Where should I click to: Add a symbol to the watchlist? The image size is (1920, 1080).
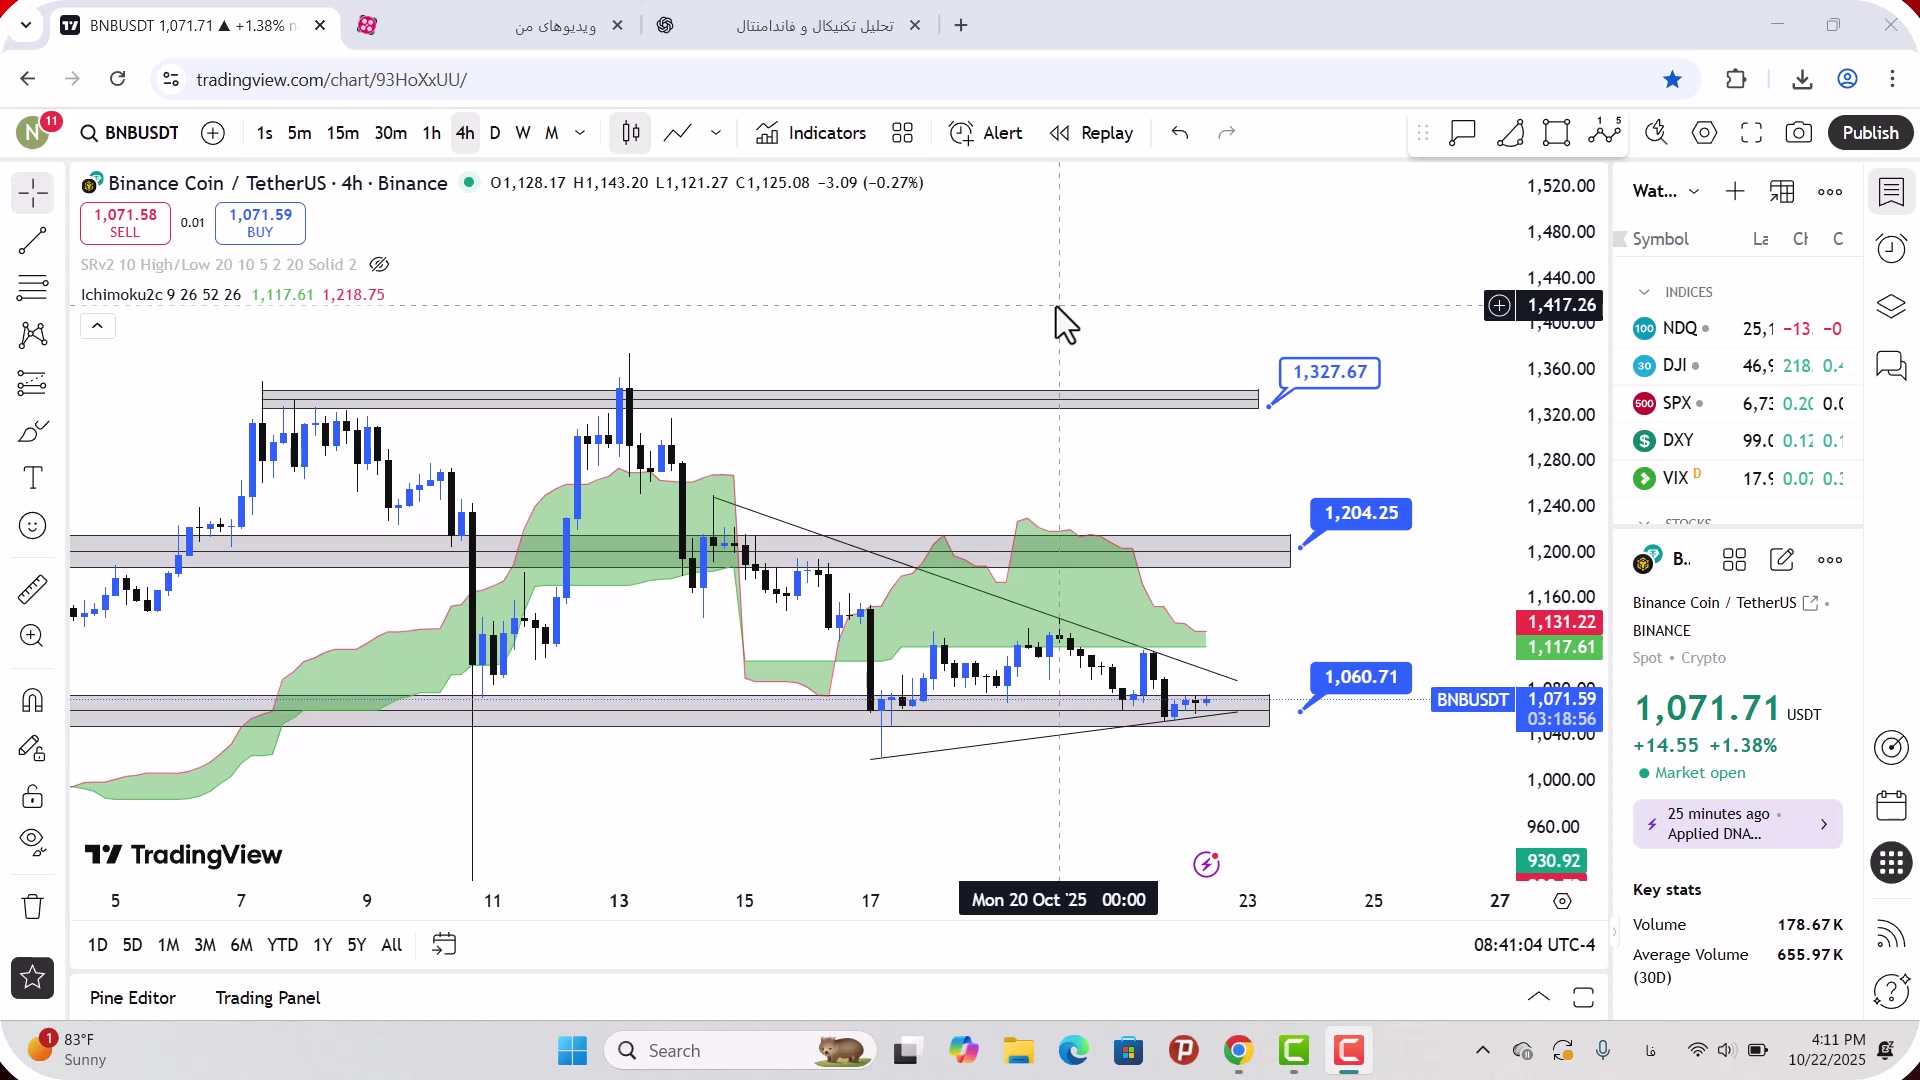pyautogui.click(x=1735, y=191)
